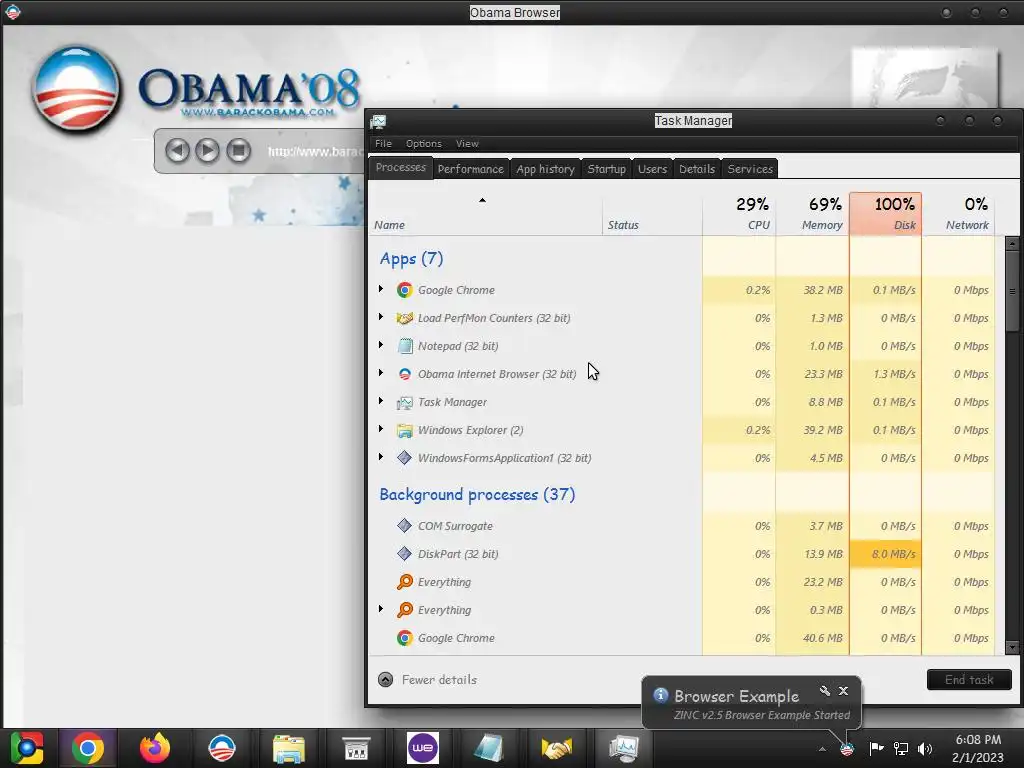
Task: Click the COM Surrogate process icon
Action: (x=404, y=526)
